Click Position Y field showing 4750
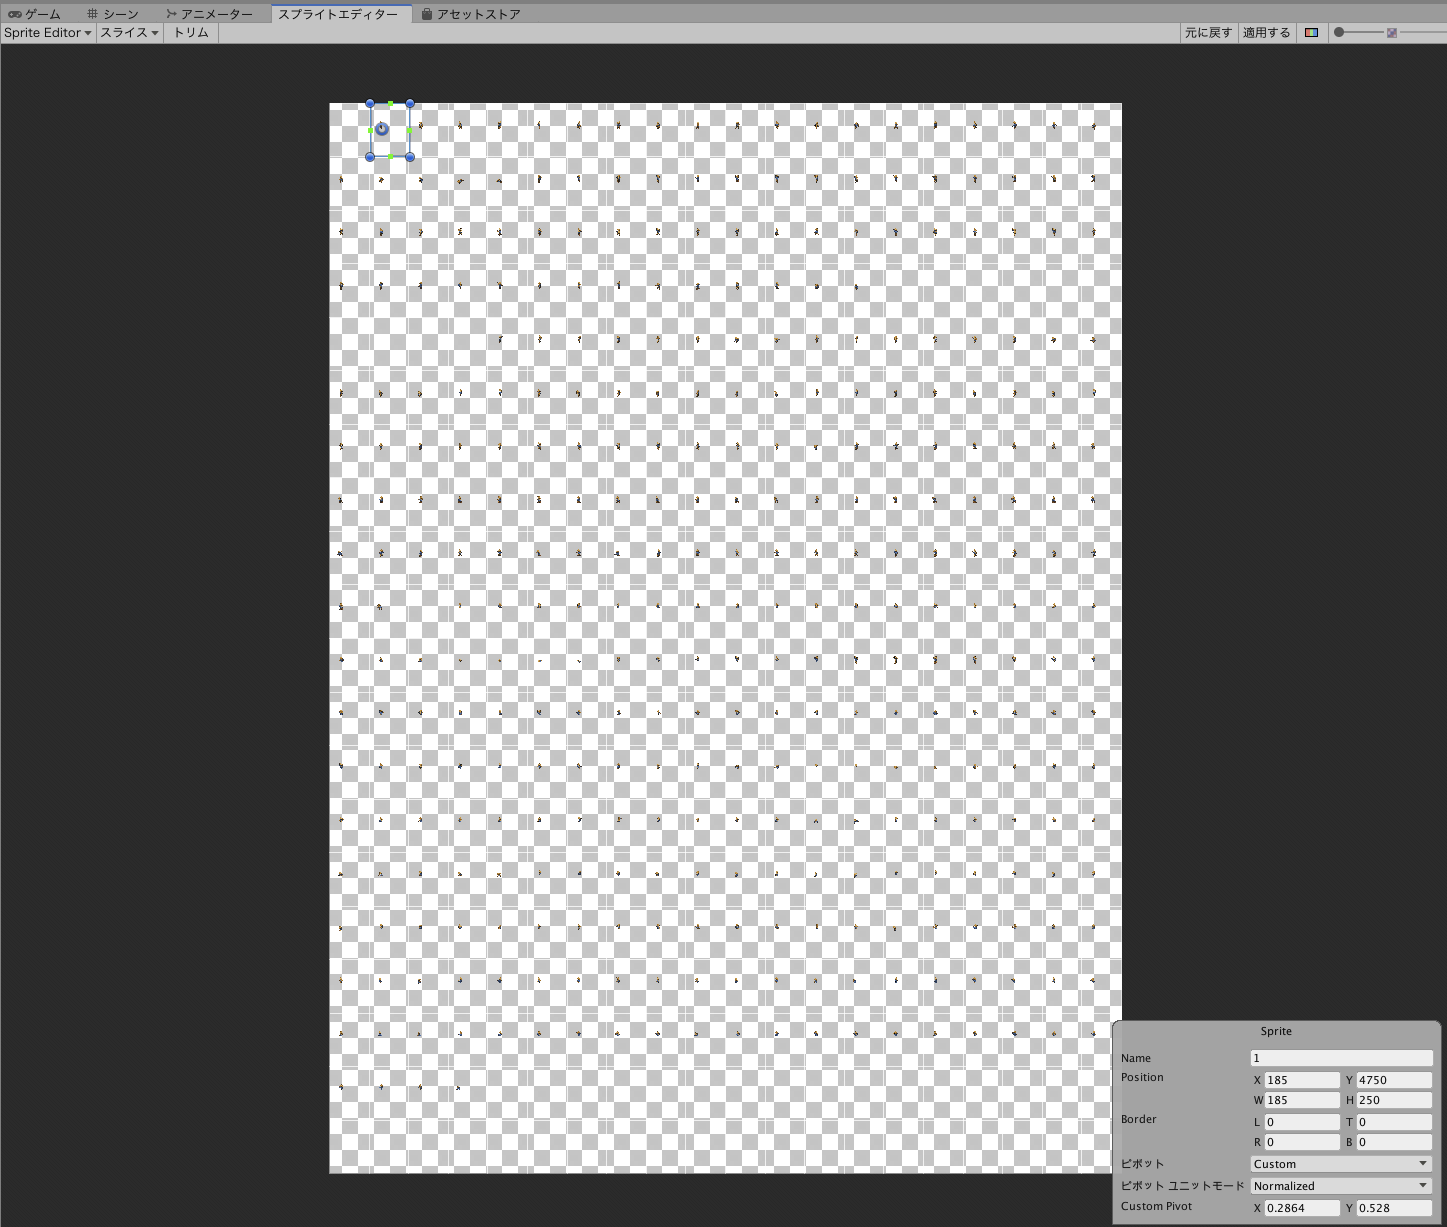Viewport: 1447px width, 1227px height. pyautogui.click(x=1394, y=1080)
